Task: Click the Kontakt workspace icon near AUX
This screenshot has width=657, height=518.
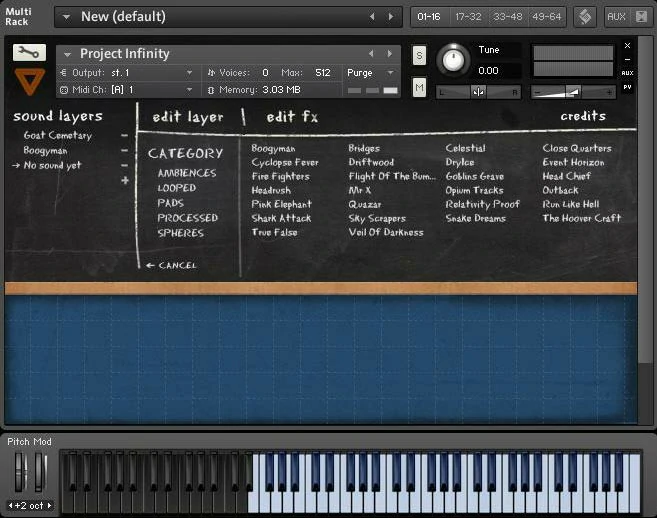Action: point(585,17)
